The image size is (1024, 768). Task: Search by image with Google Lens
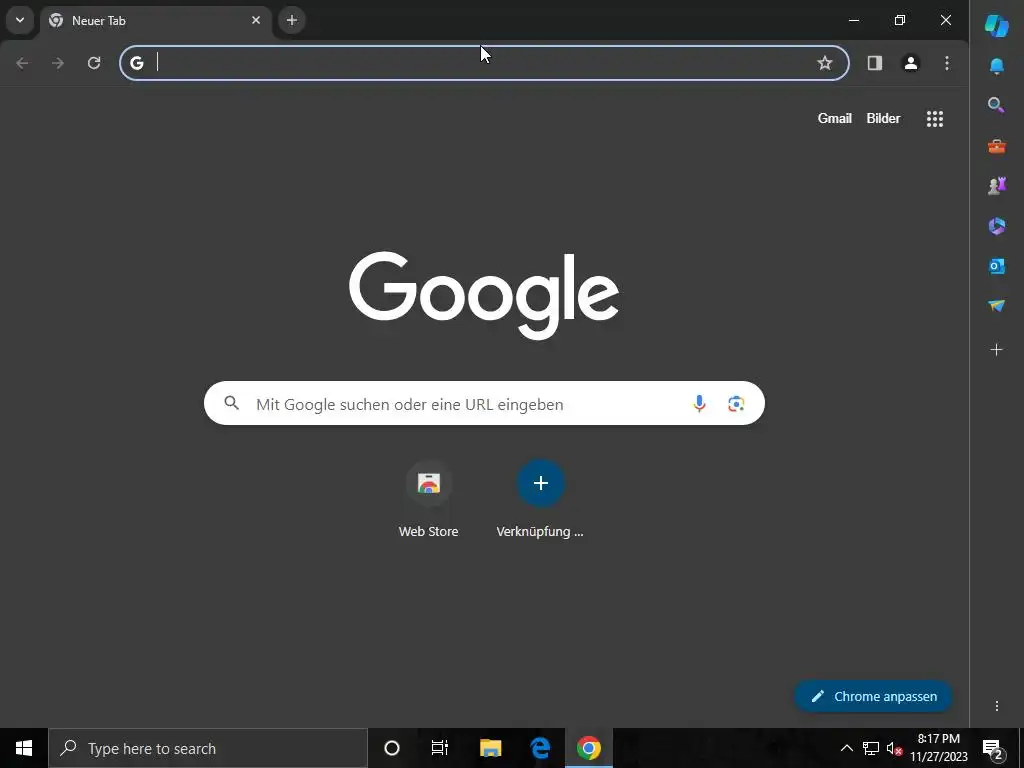click(x=736, y=404)
